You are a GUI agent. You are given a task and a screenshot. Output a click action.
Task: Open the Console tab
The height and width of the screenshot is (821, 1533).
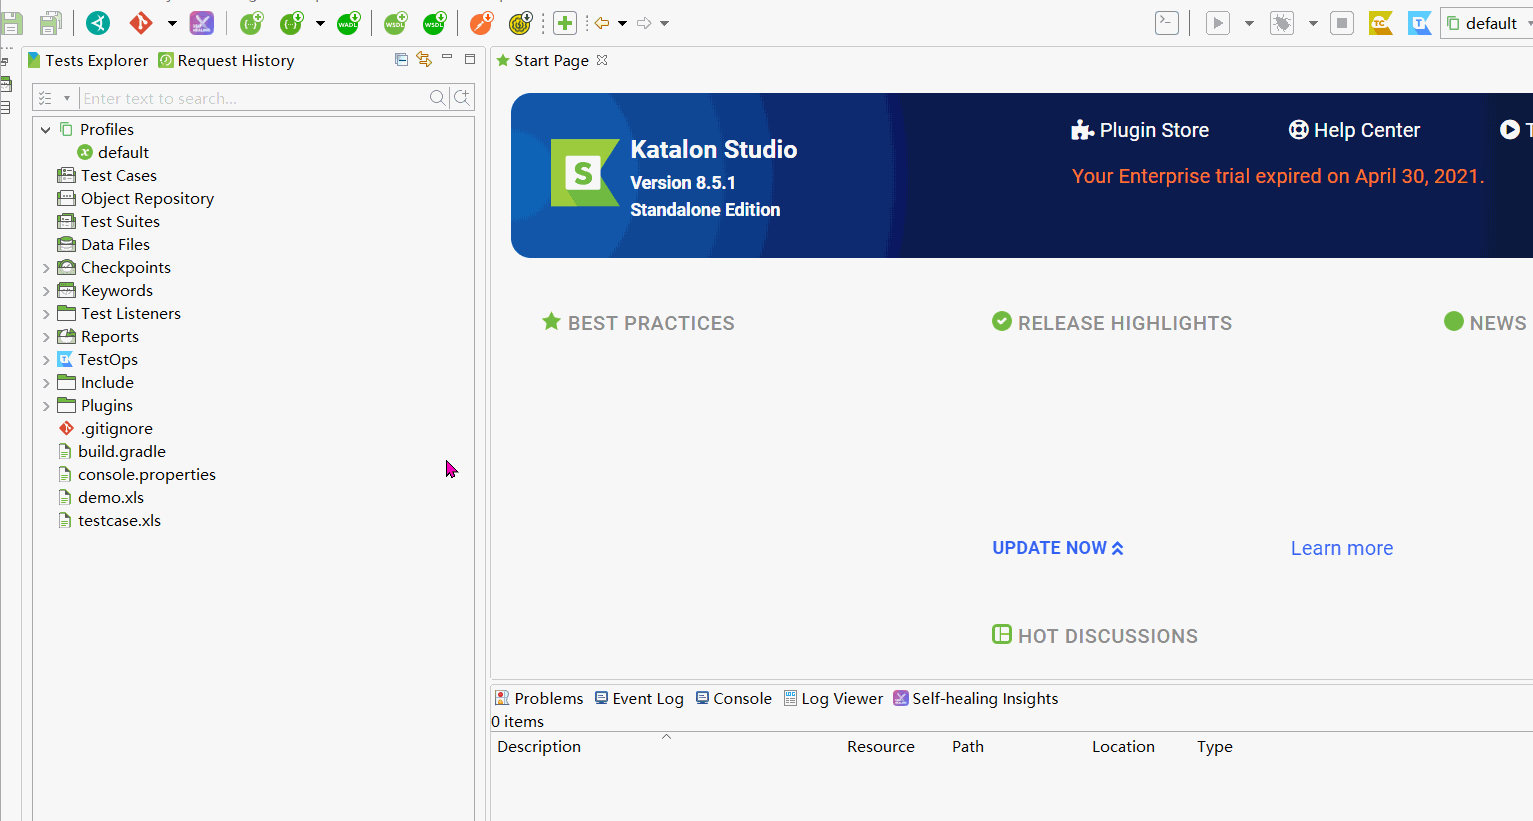734,699
